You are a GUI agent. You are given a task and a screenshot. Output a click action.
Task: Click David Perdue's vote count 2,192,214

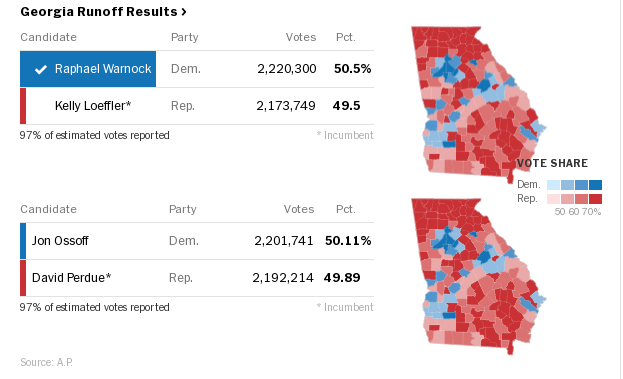click(283, 278)
